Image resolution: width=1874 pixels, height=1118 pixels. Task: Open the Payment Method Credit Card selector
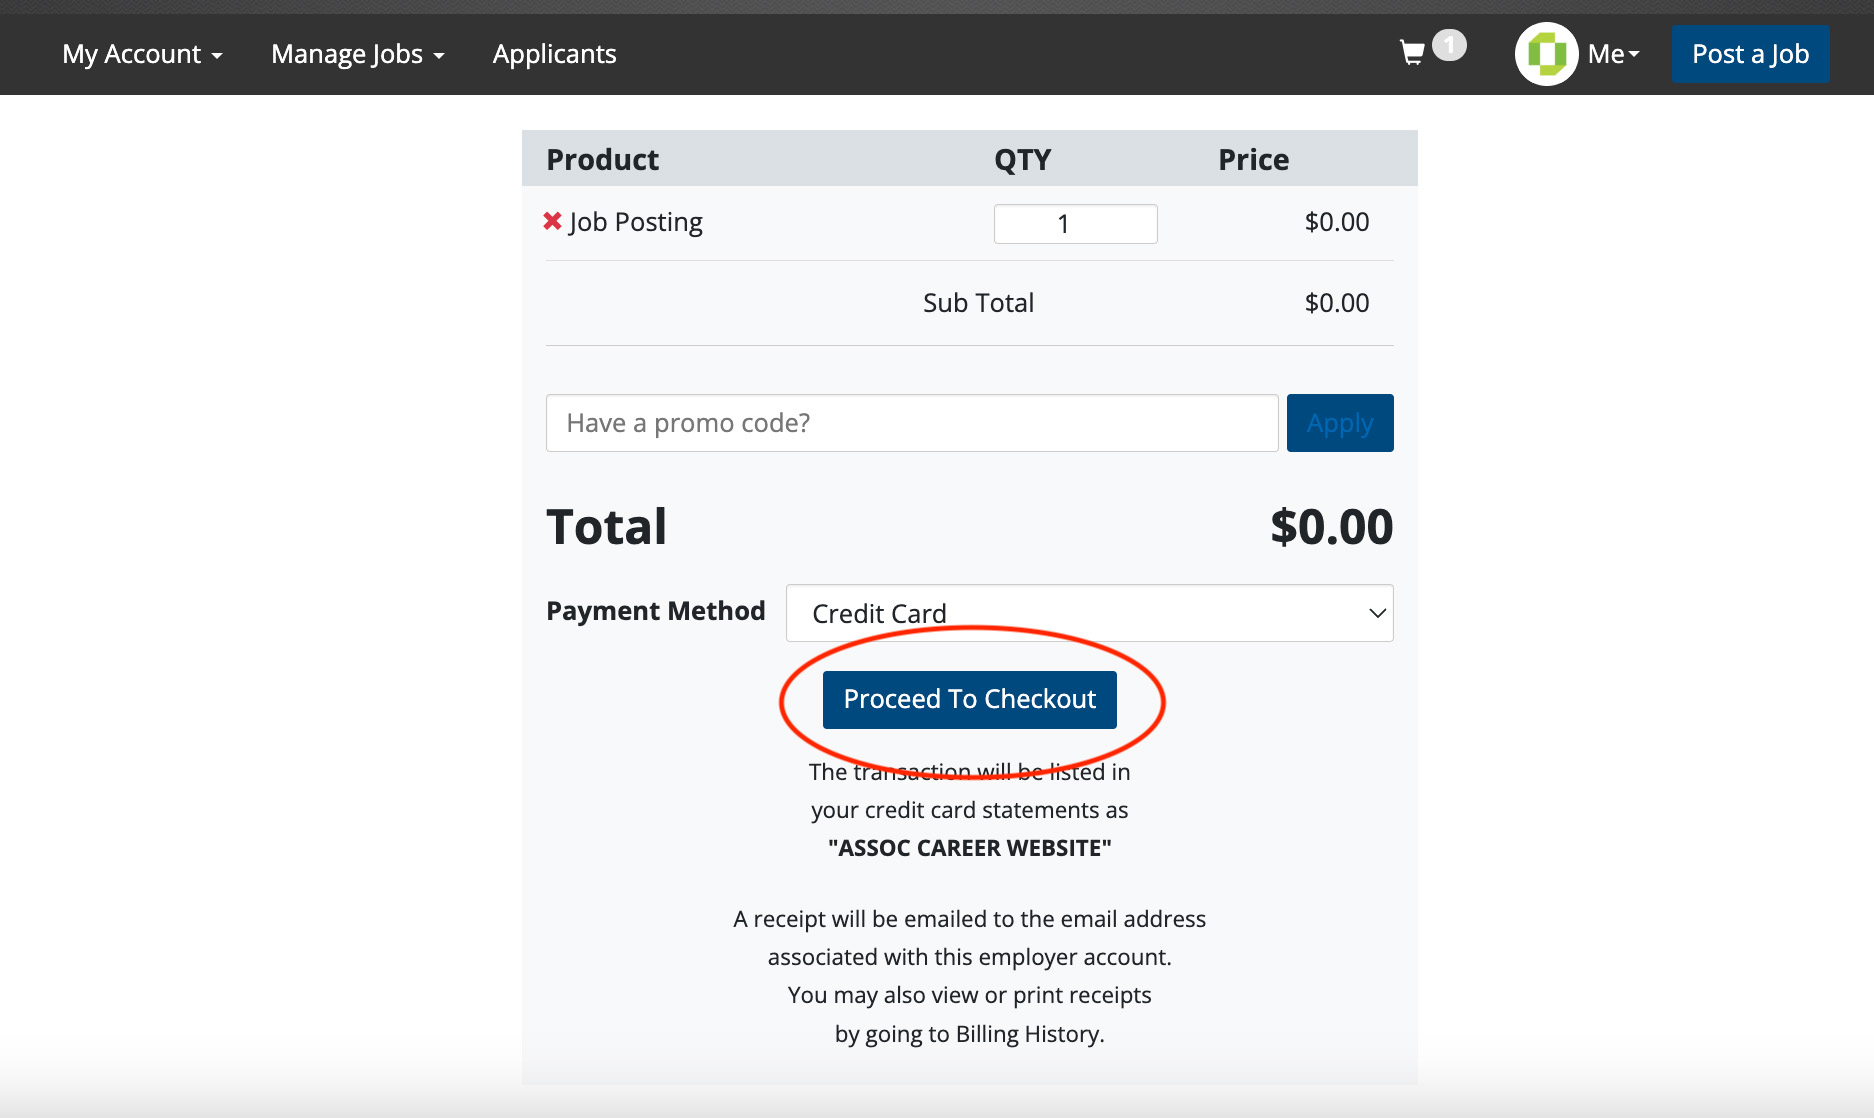(1089, 613)
